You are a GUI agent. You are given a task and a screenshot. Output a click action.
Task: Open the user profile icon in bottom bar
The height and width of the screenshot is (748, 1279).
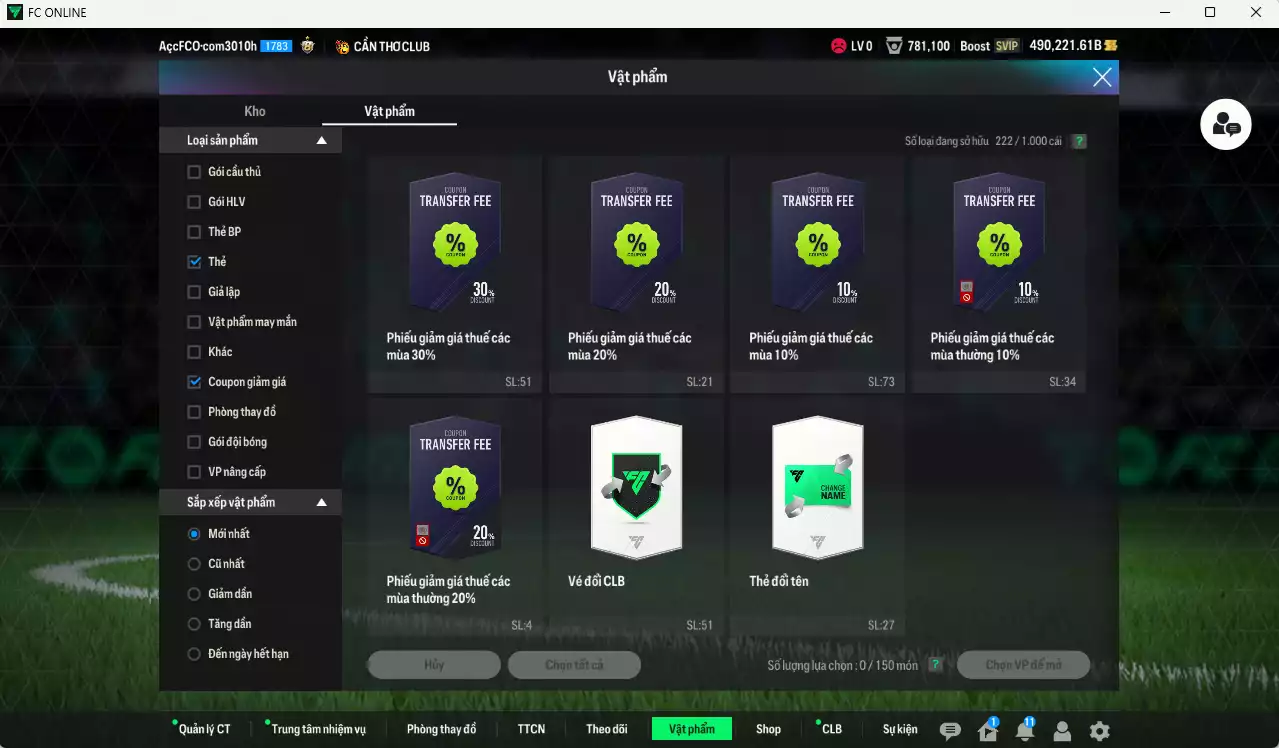[1062, 731]
